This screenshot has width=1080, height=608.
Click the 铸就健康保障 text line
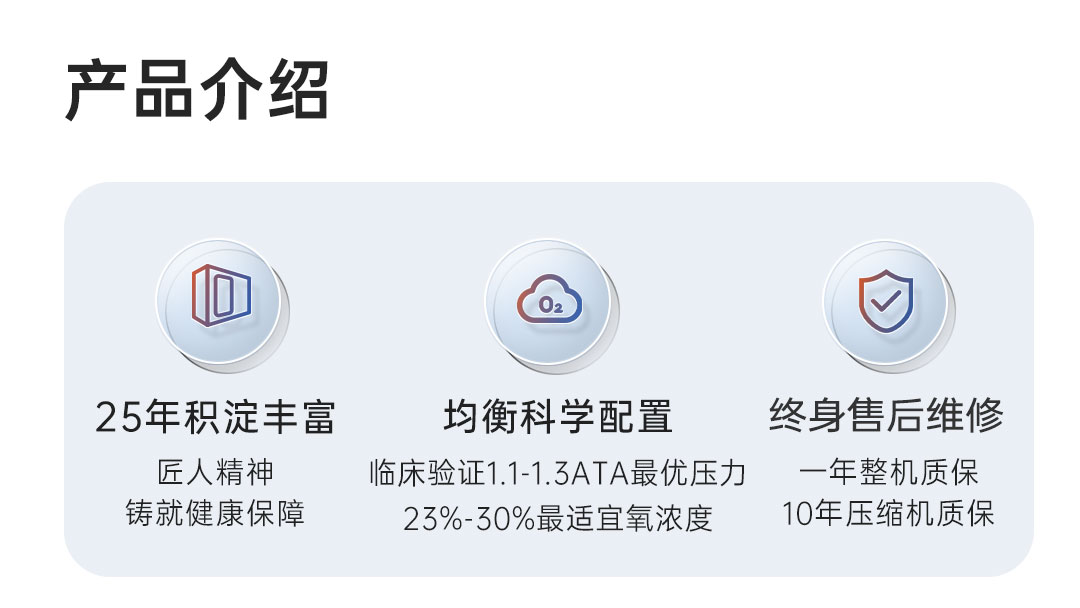pos(215,514)
